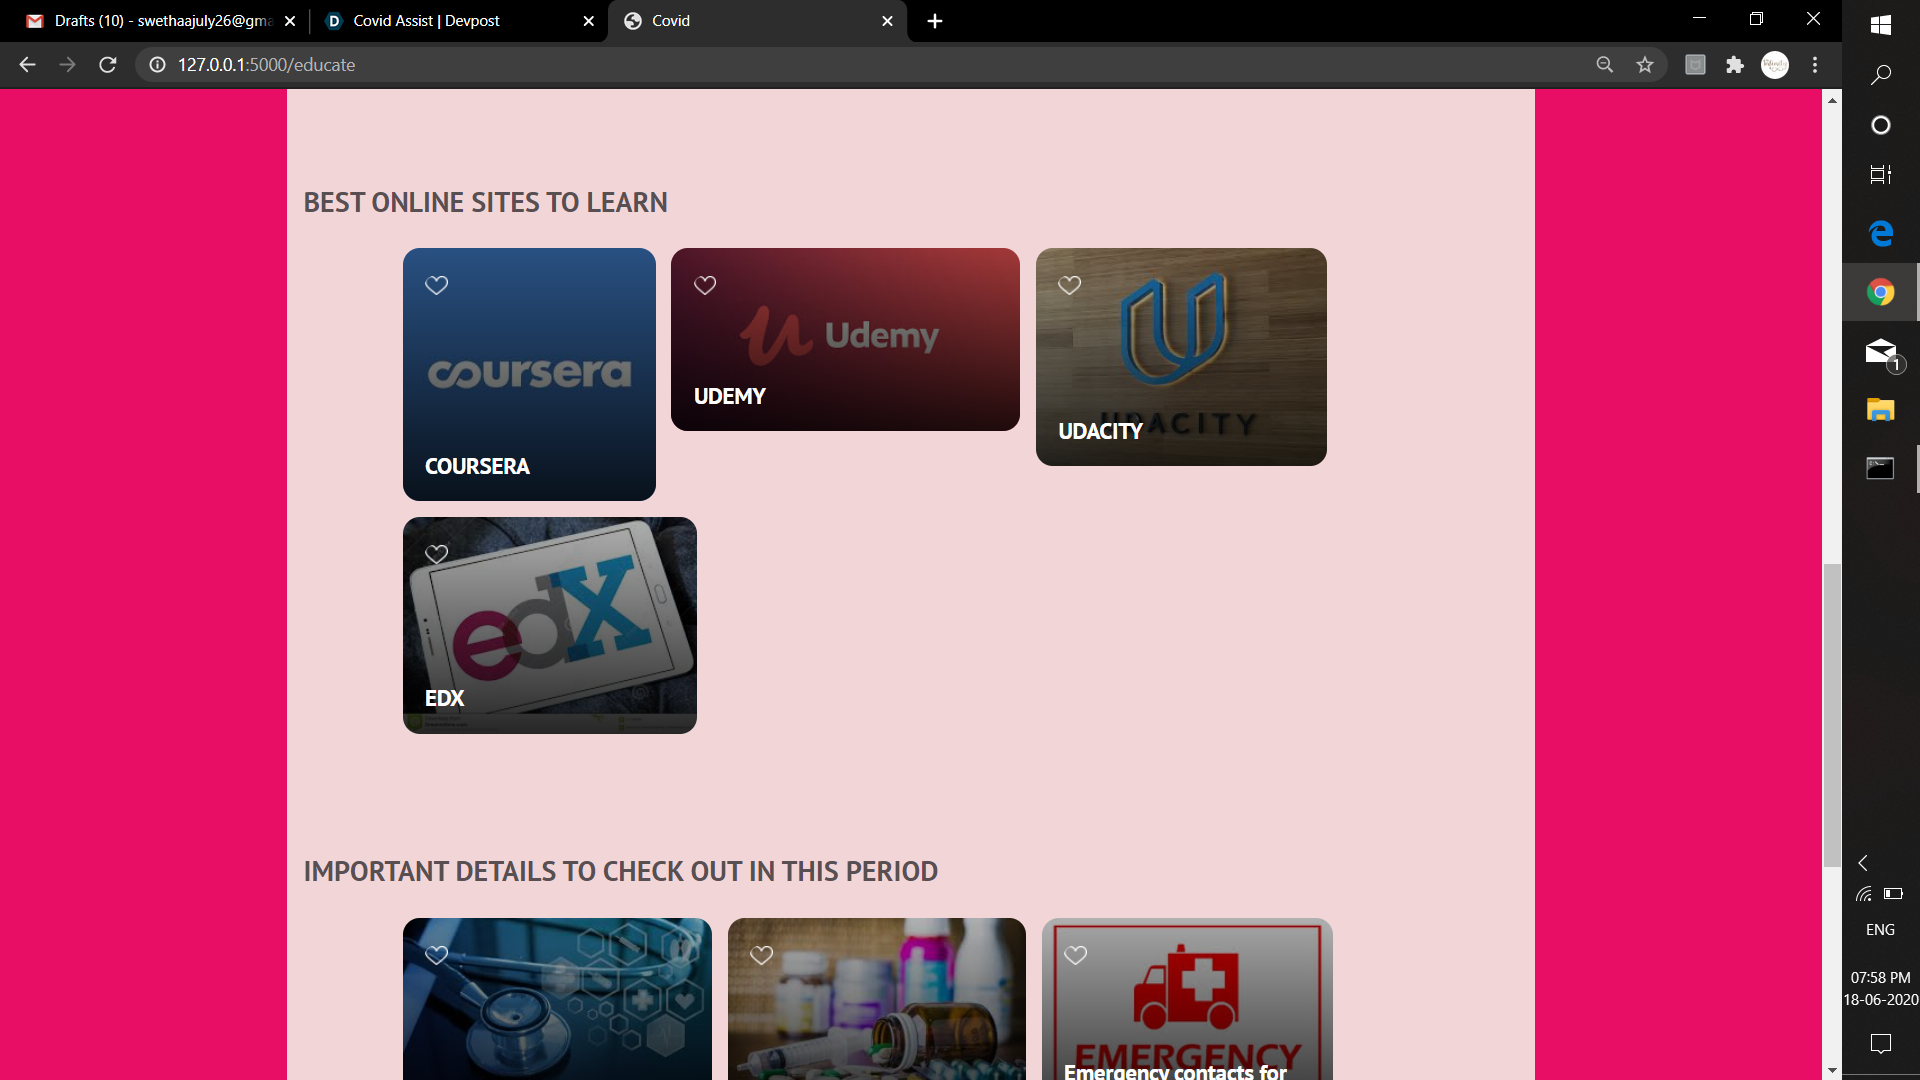Click the user profile avatar

coord(1775,65)
